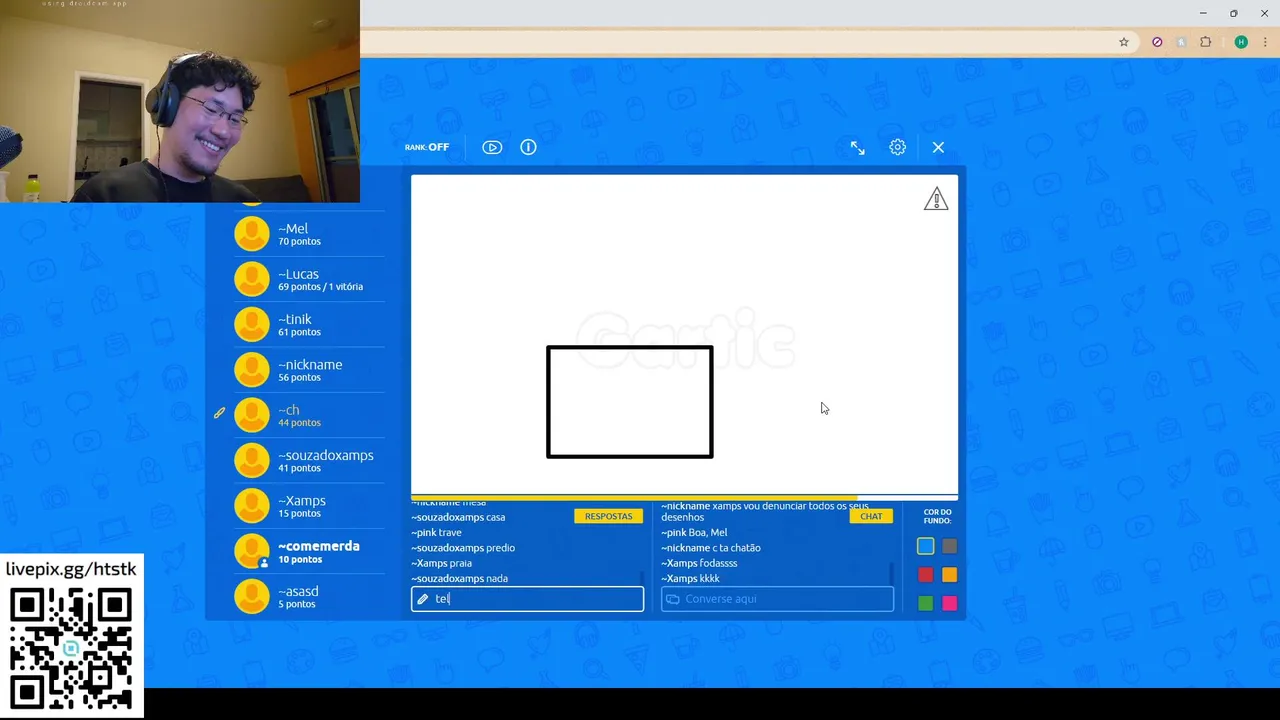The image size is (1280, 720).
Task: Click the answer '~souzadoxamps casa'
Action: (x=458, y=517)
